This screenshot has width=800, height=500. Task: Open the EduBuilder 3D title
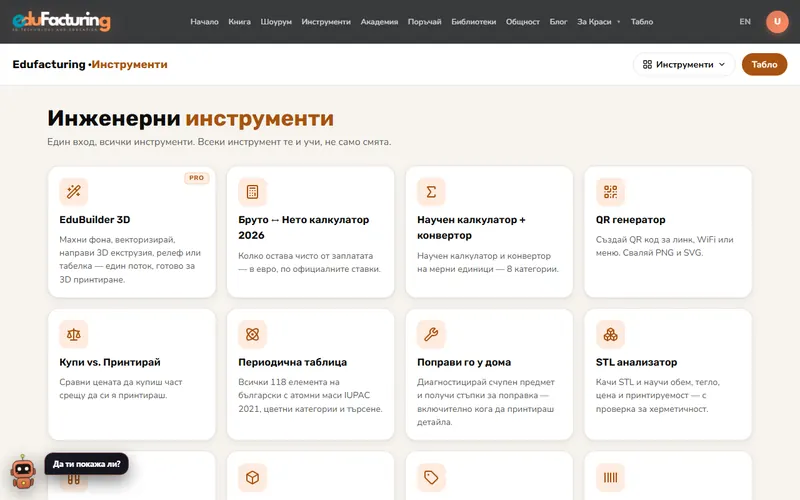pos(95,219)
